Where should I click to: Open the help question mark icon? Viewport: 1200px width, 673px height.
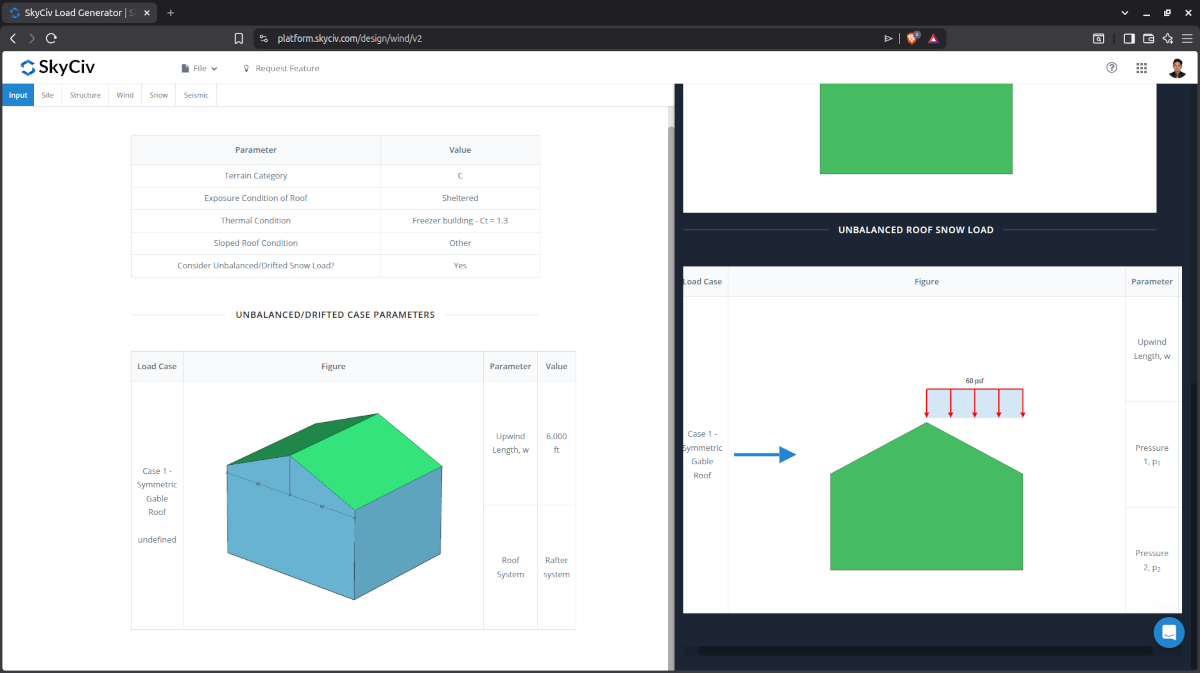click(x=1112, y=68)
